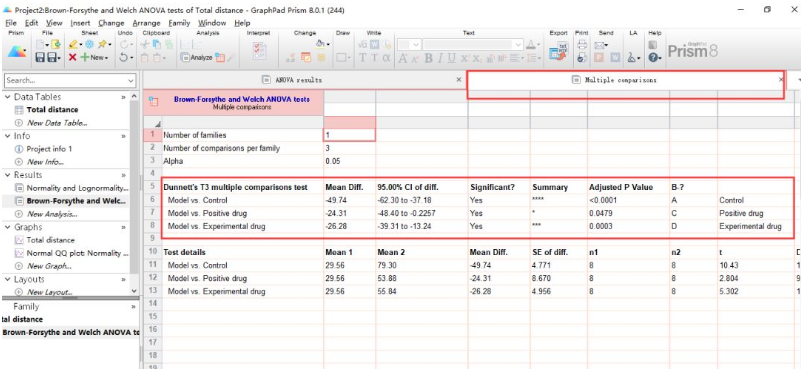The width and height of the screenshot is (806, 369).
Task: Select Project info 1 in navigator
Action: [x=49, y=149]
